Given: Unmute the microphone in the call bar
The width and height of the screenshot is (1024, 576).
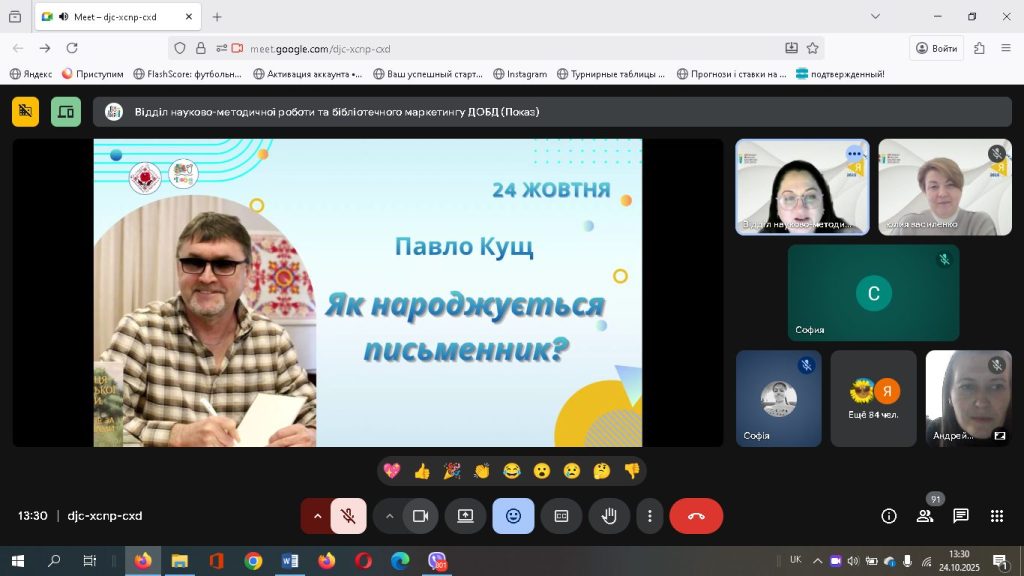Looking at the screenshot, I should (x=348, y=516).
